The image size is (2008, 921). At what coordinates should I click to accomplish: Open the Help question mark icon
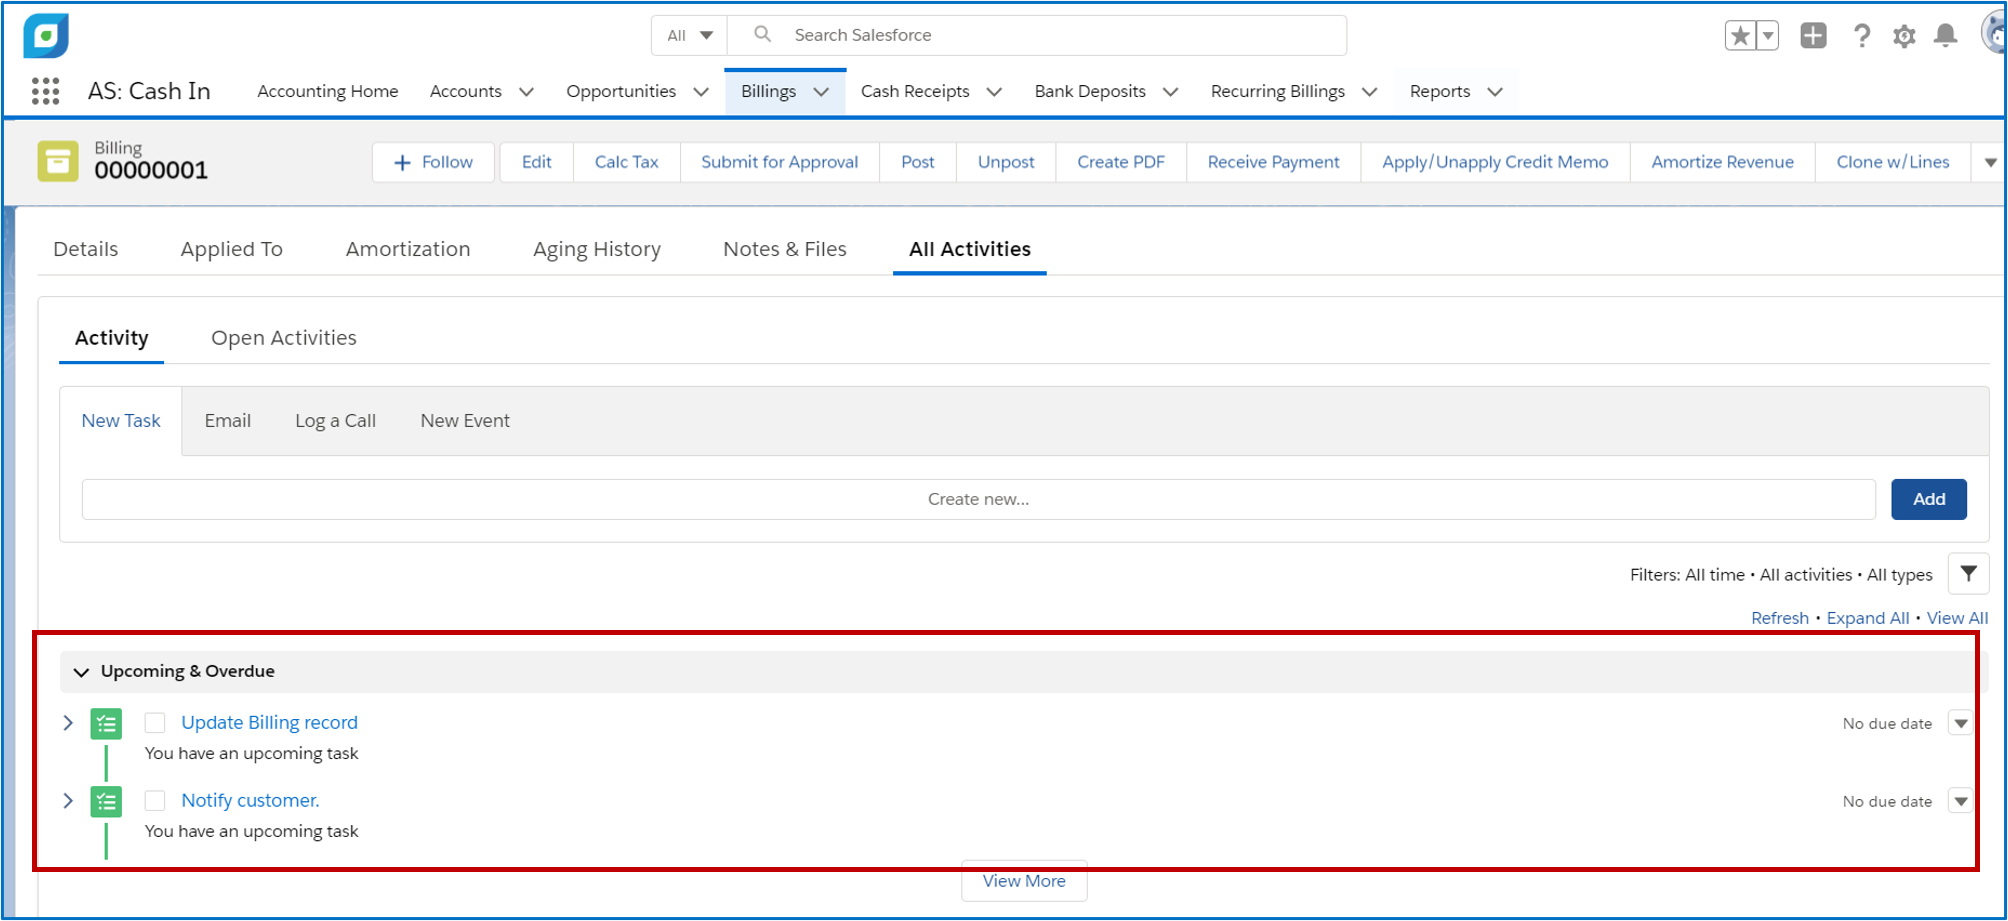pyautogui.click(x=1861, y=36)
